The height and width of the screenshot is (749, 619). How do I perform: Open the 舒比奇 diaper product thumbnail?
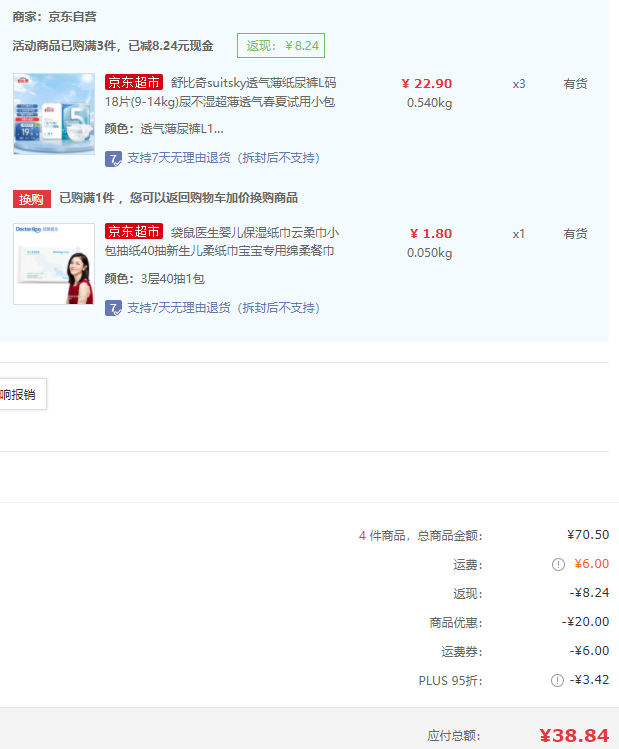point(54,114)
